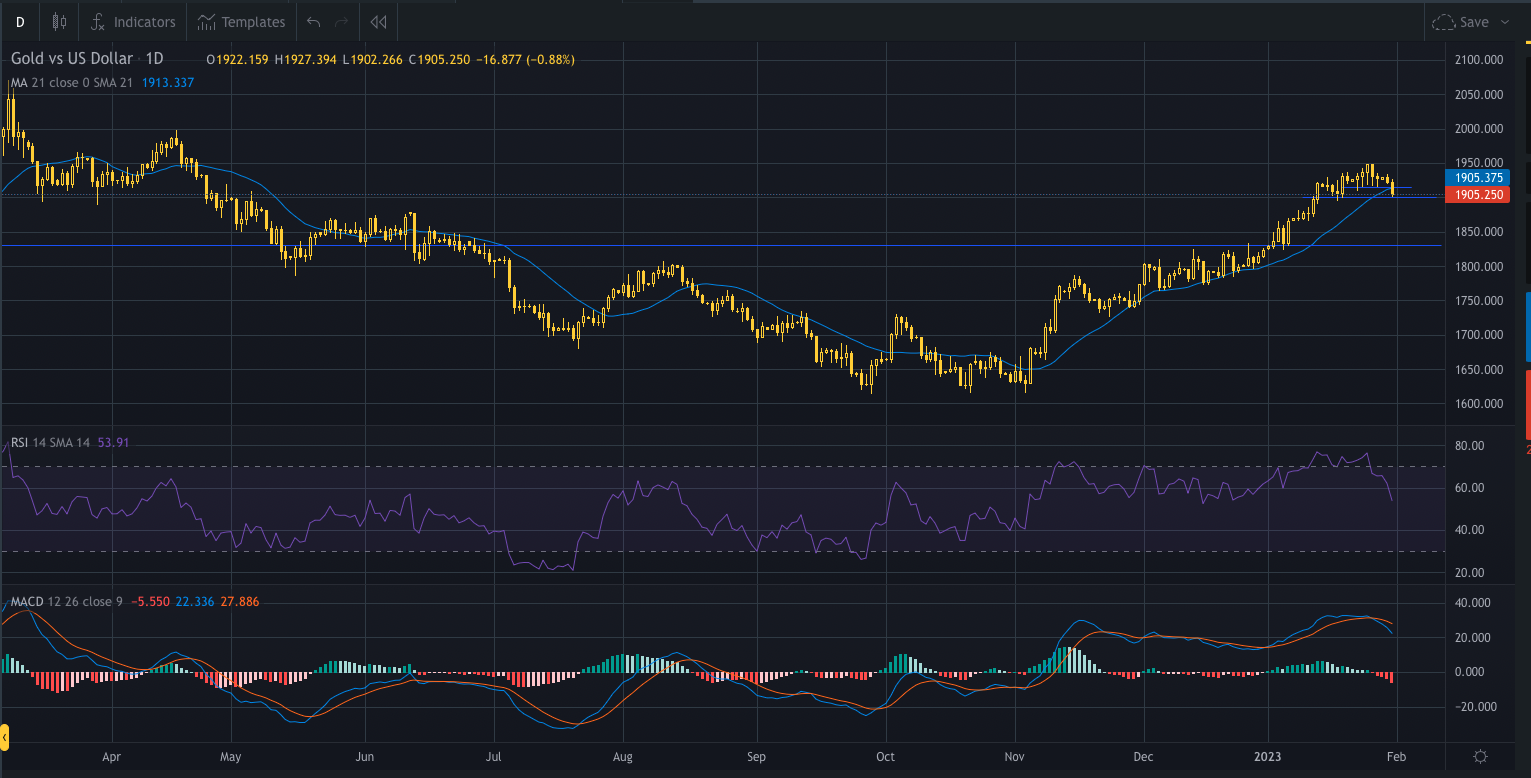The width and height of the screenshot is (1531, 778).
Task: Click the RSI 40.00 axis label
Action: click(1470, 529)
